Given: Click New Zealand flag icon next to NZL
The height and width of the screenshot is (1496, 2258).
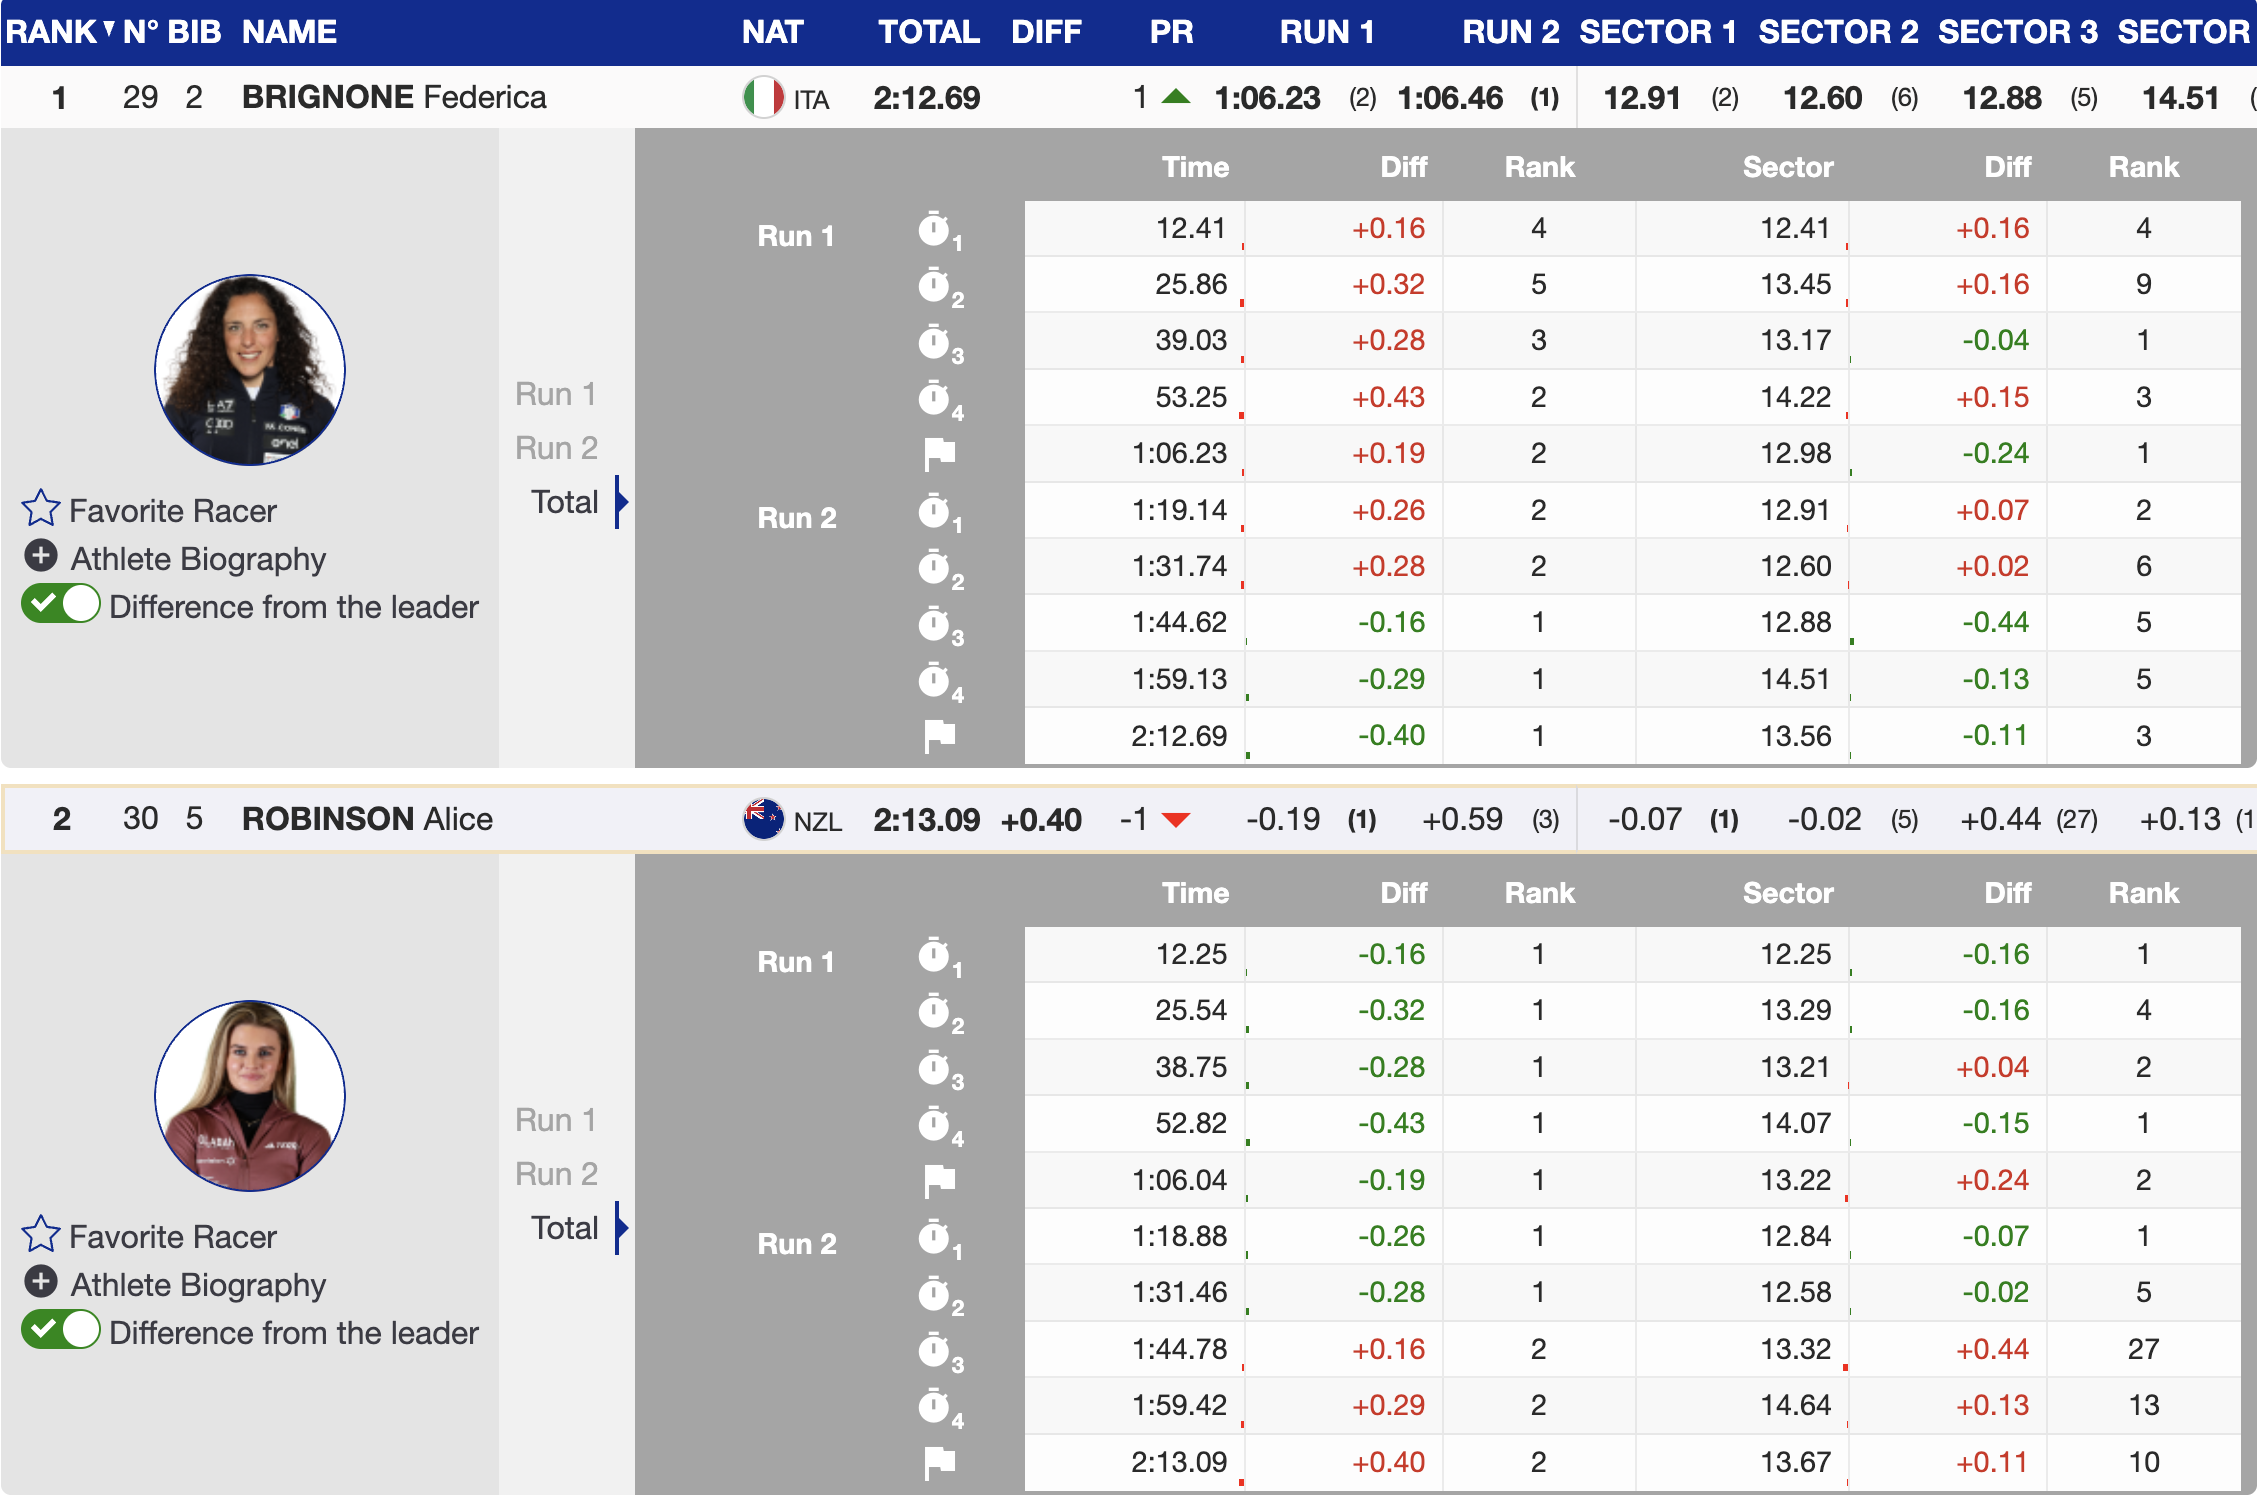Looking at the screenshot, I should [x=764, y=819].
